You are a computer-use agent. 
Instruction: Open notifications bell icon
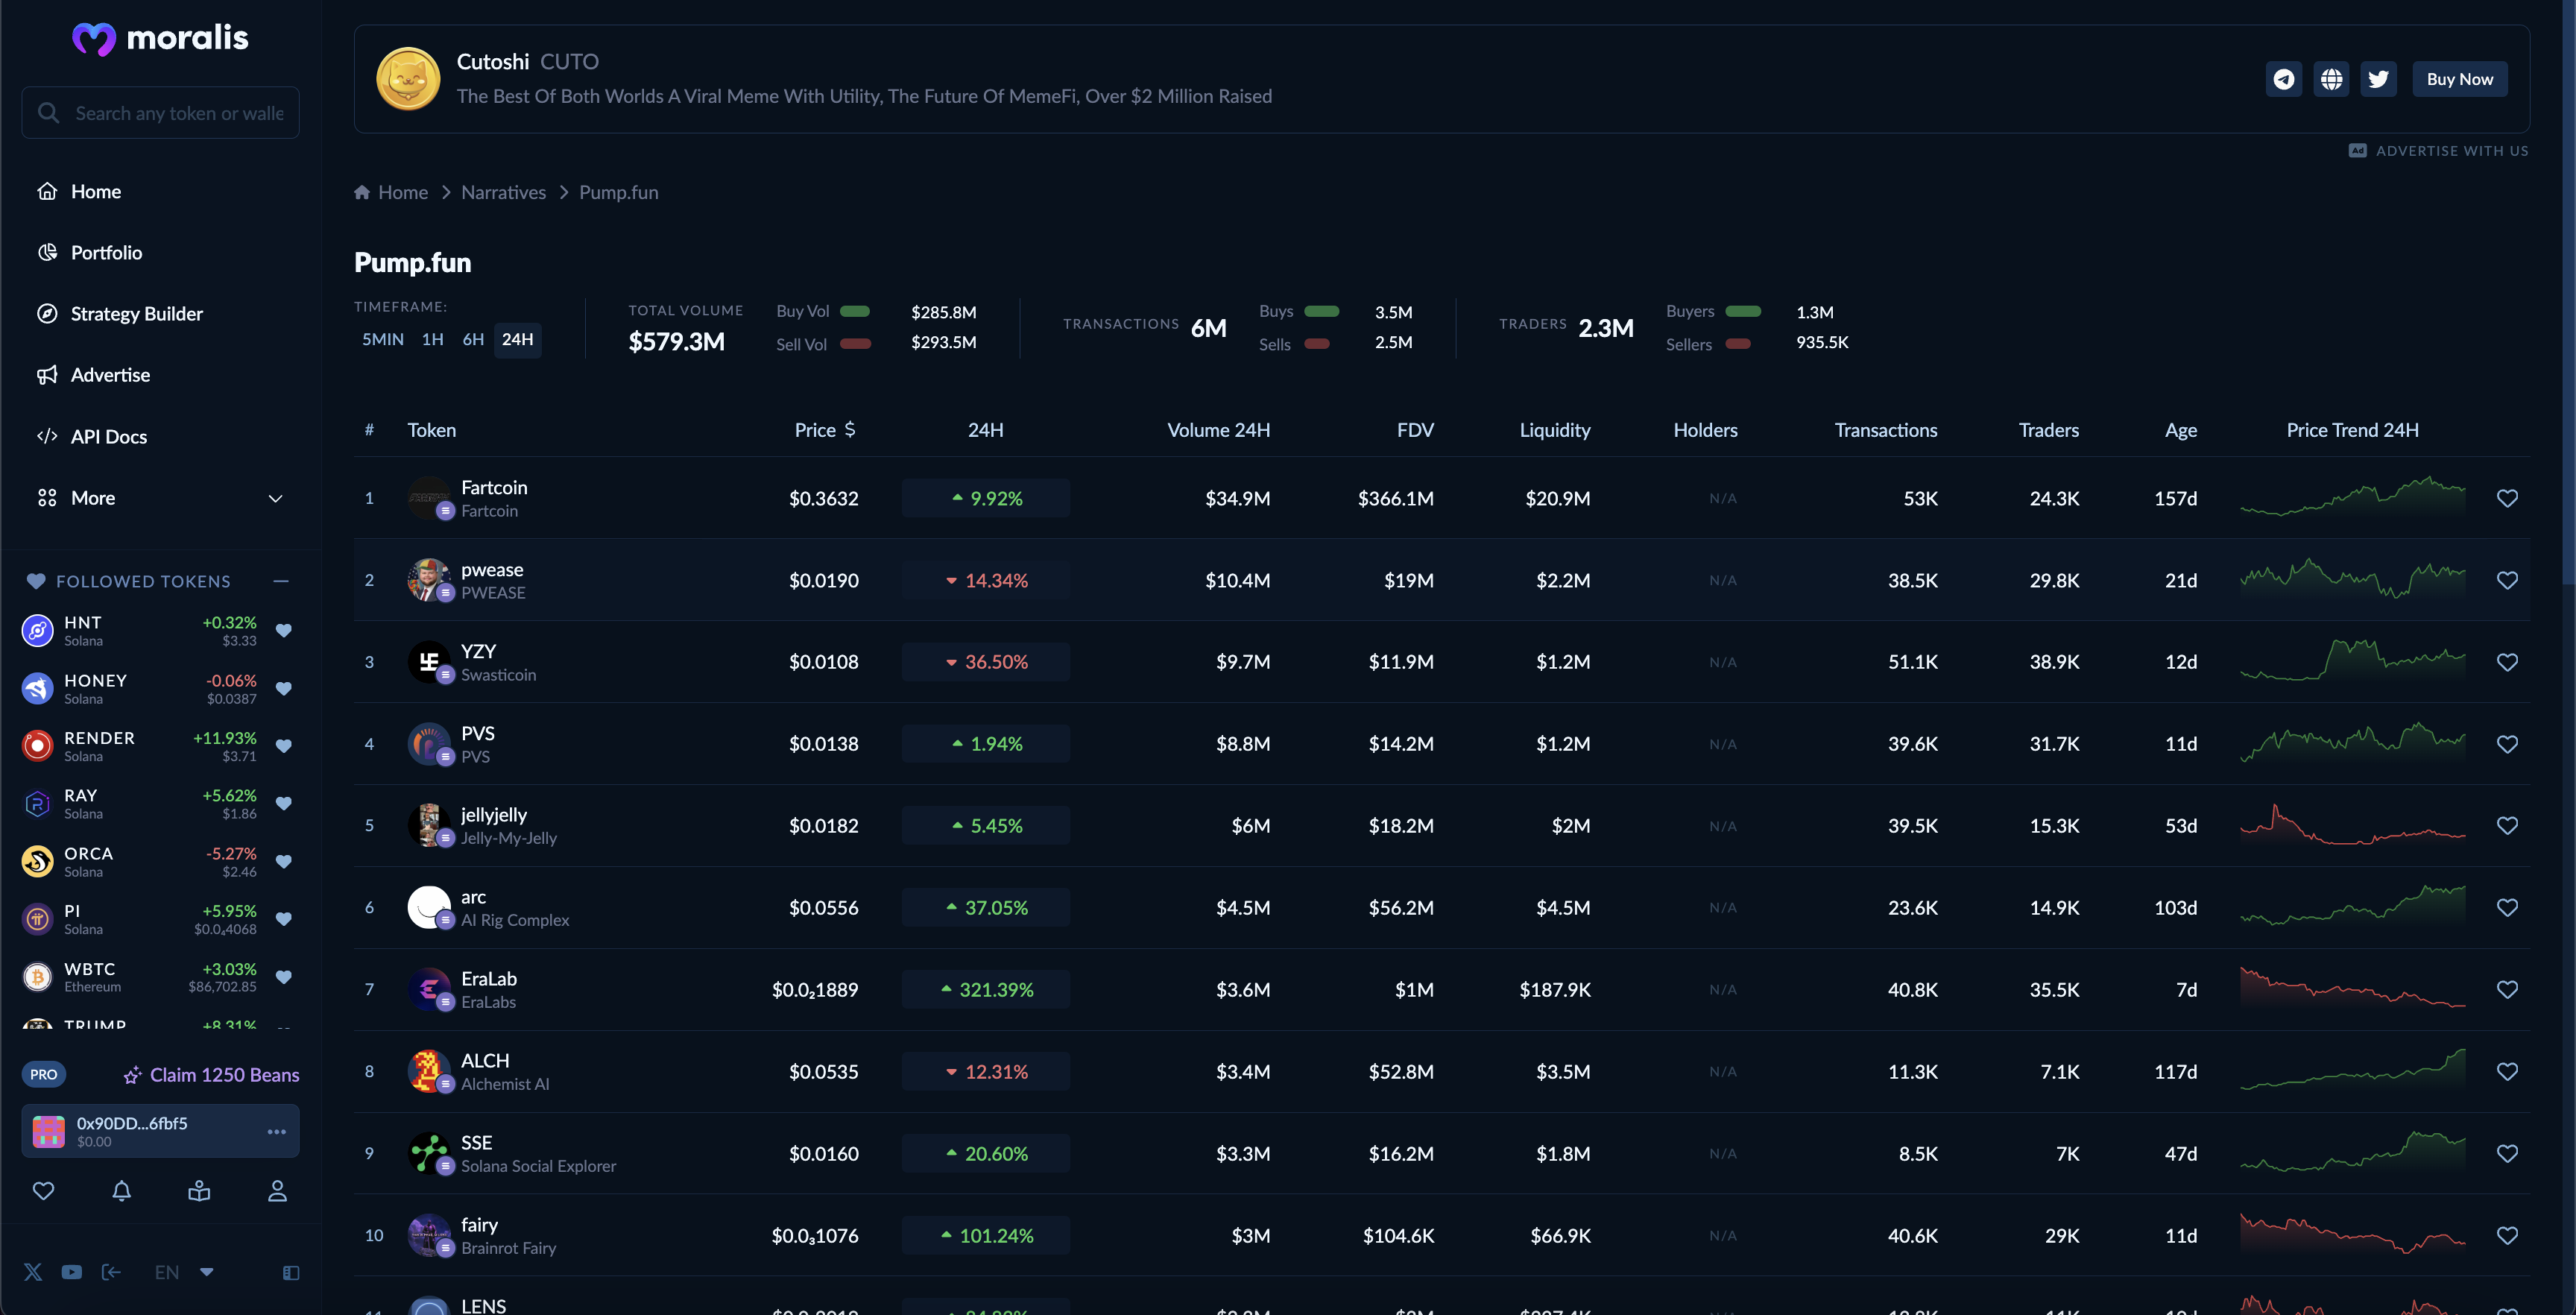(x=121, y=1190)
